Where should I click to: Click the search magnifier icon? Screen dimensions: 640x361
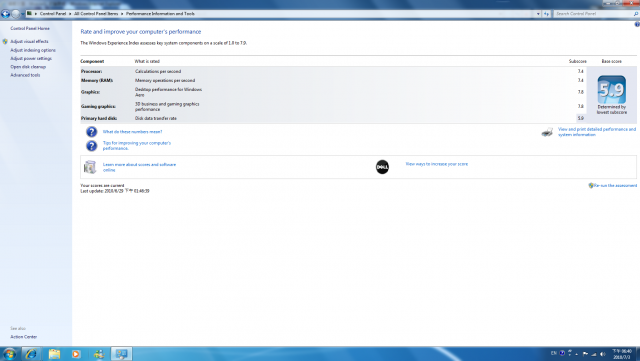pos(636,13)
